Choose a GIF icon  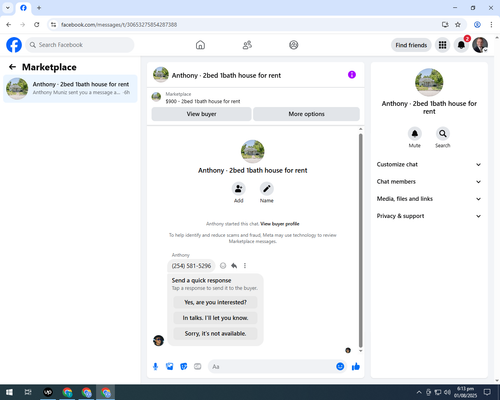(x=198, y=367)
